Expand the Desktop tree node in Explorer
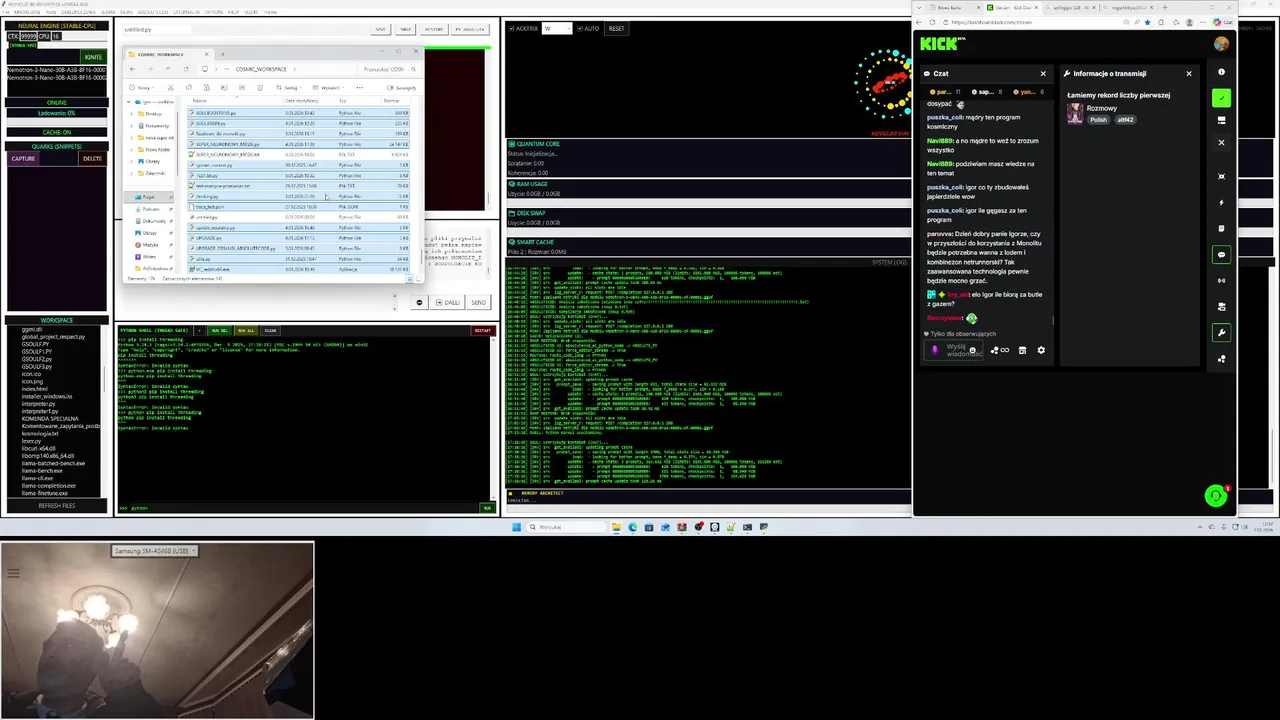The width and height of the screenshot is (1280, 720). point(131,114)
